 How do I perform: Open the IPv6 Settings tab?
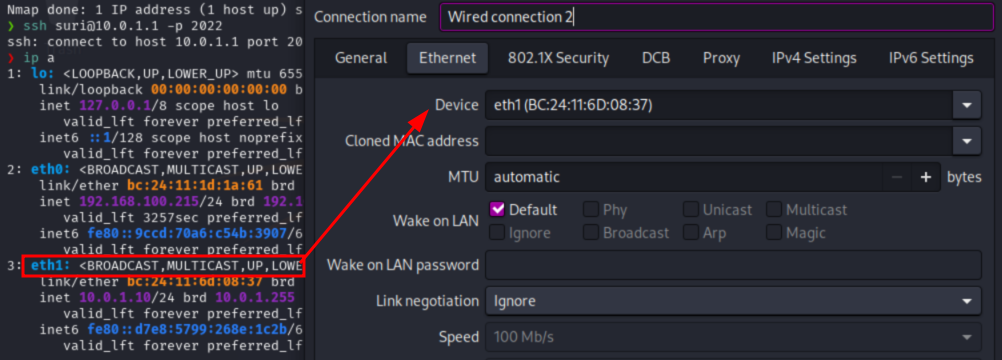931,58
